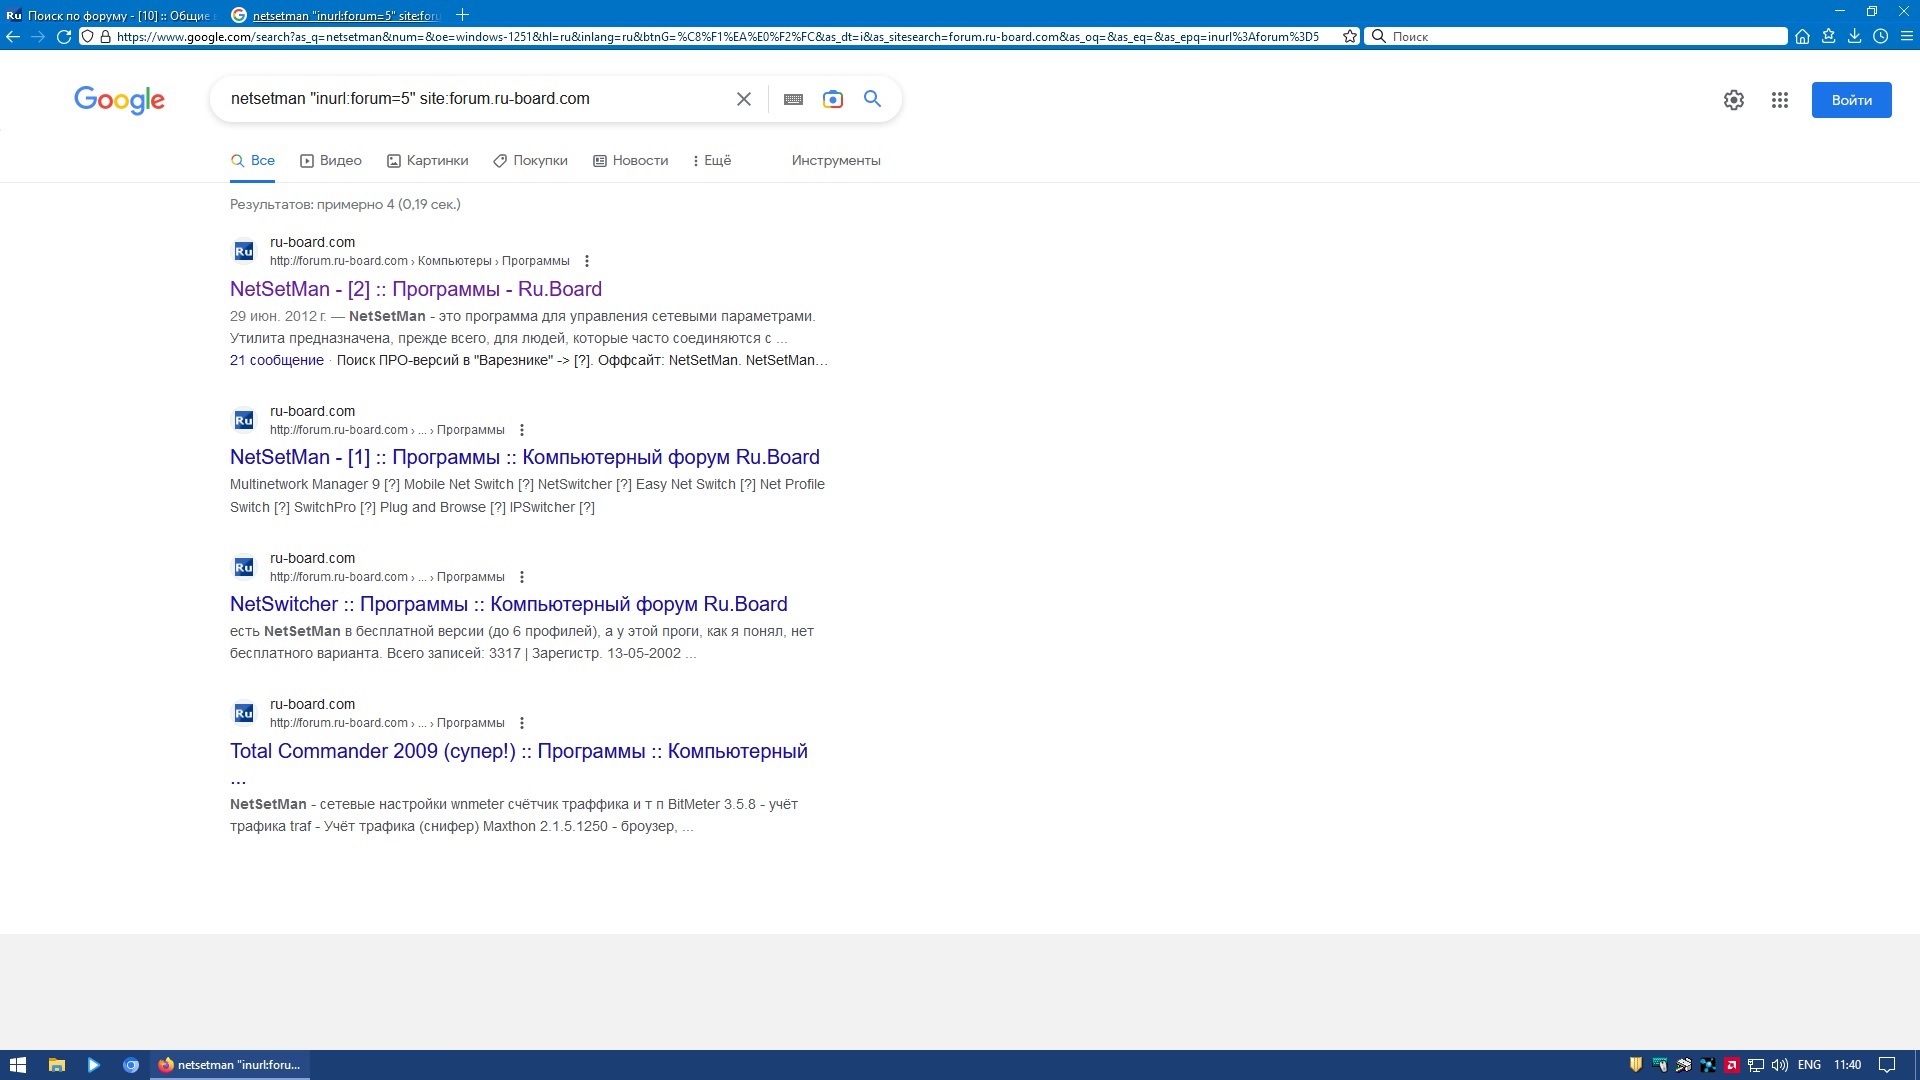Open a new browser tab
Image resolution: width=1920 pixels, height=1080 pixels.
(462, 15)
